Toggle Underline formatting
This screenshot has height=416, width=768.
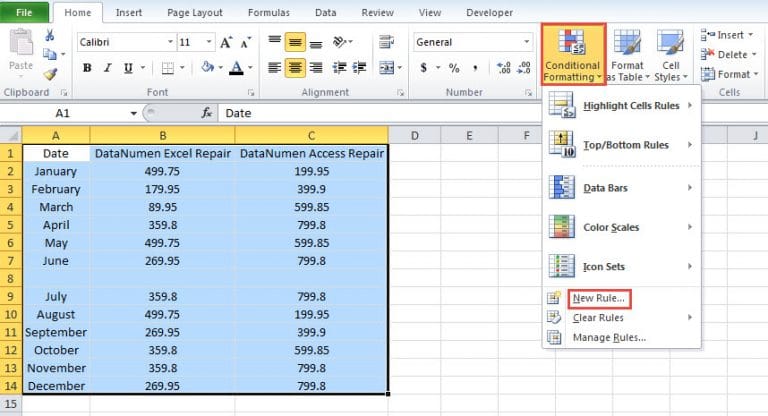point(128,68)
